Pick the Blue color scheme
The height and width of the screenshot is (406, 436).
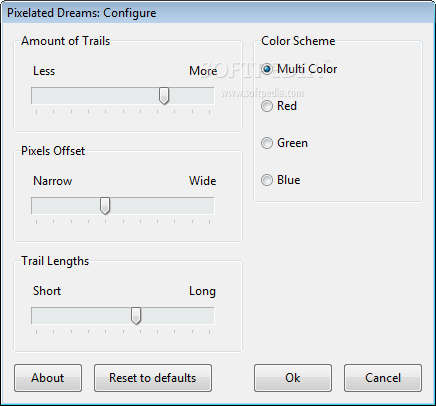[x=267, y=180]
